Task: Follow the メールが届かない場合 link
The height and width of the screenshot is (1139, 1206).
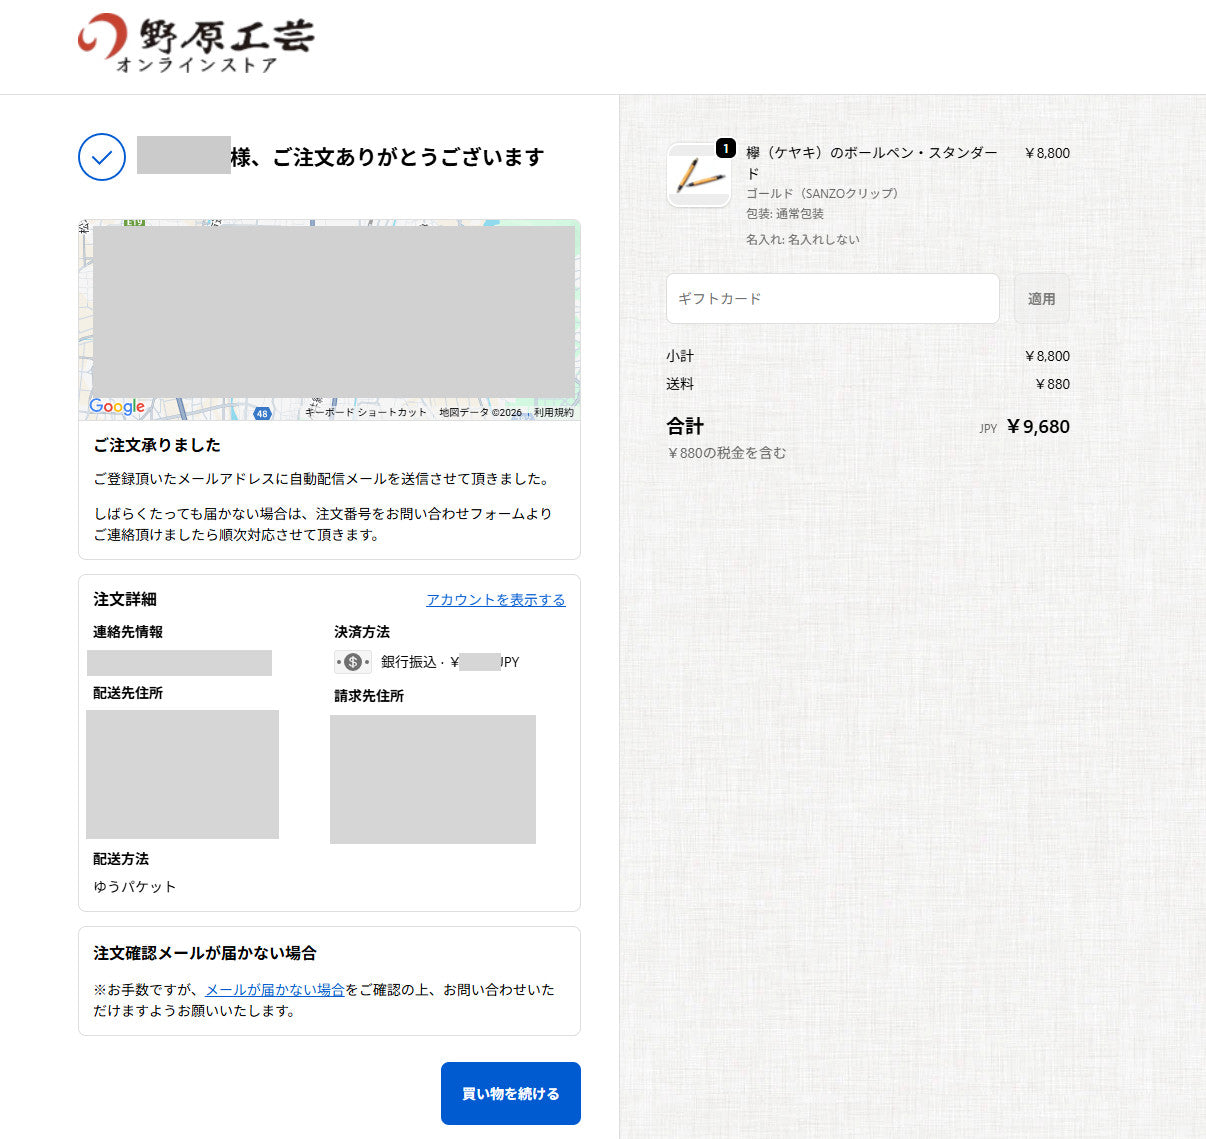Action: (274, 990)
